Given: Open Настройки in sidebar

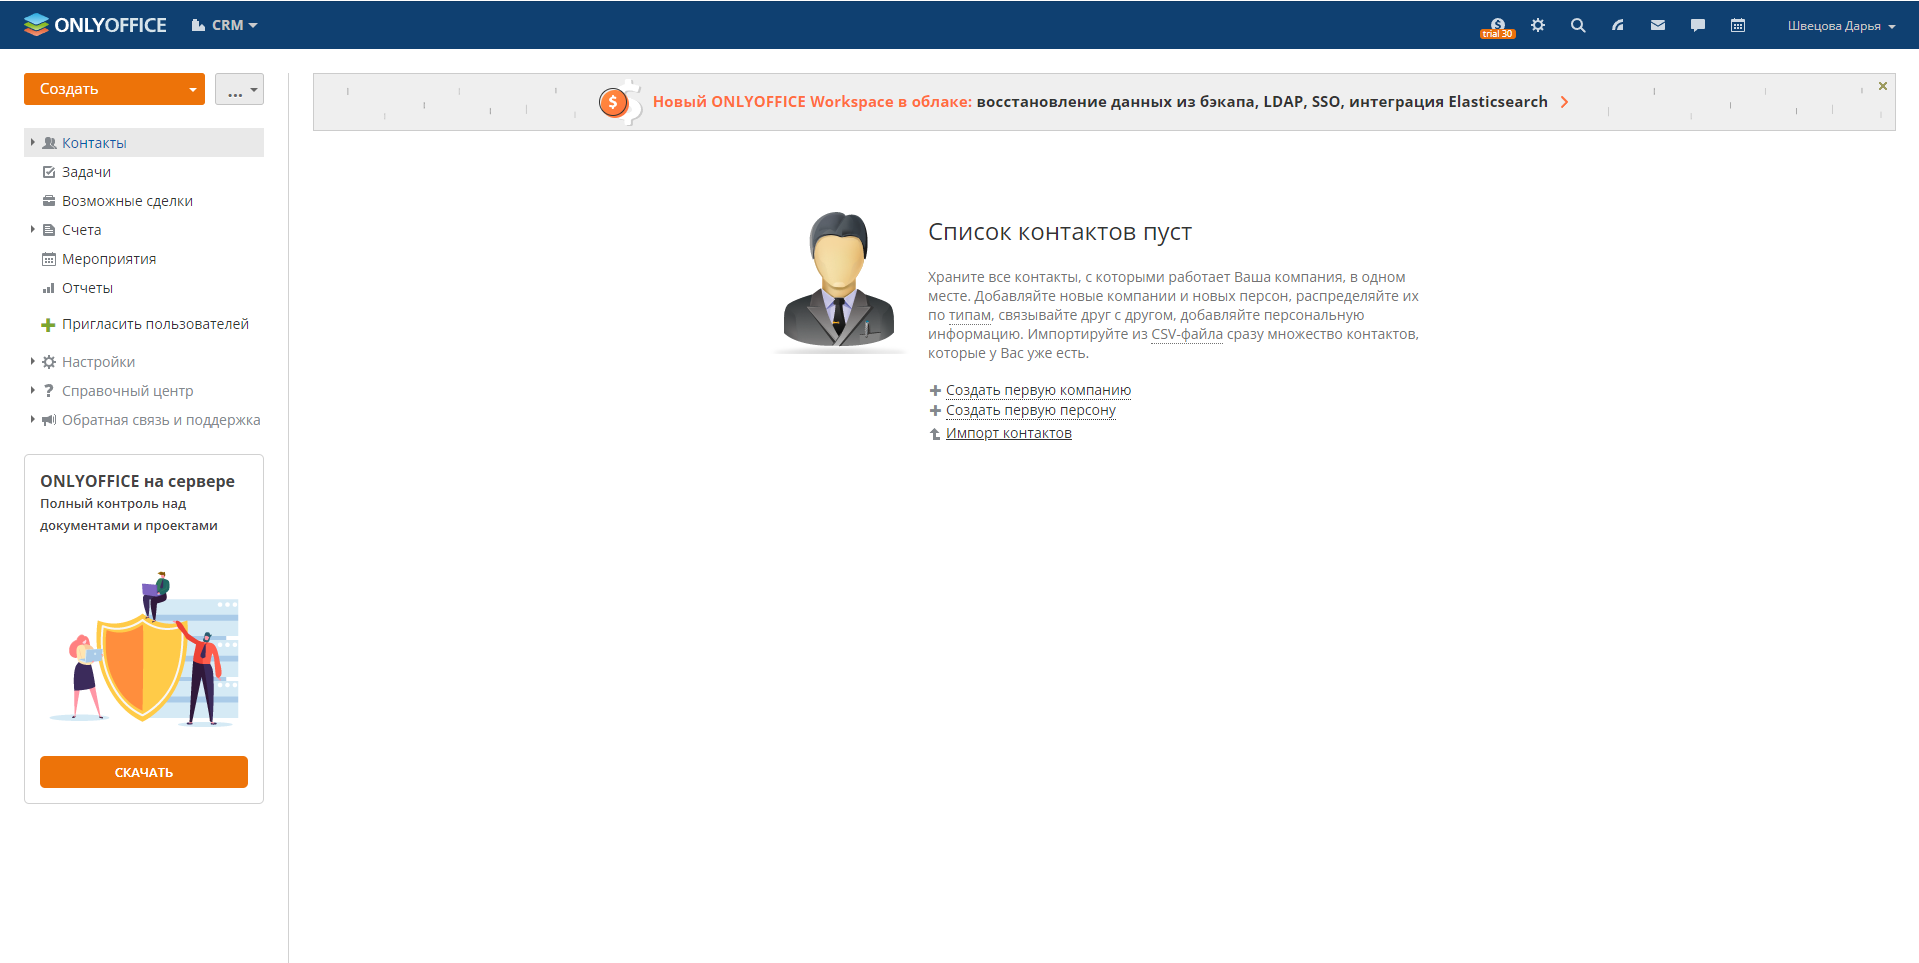Looking at the screenshot, I should tap(98, 362).
